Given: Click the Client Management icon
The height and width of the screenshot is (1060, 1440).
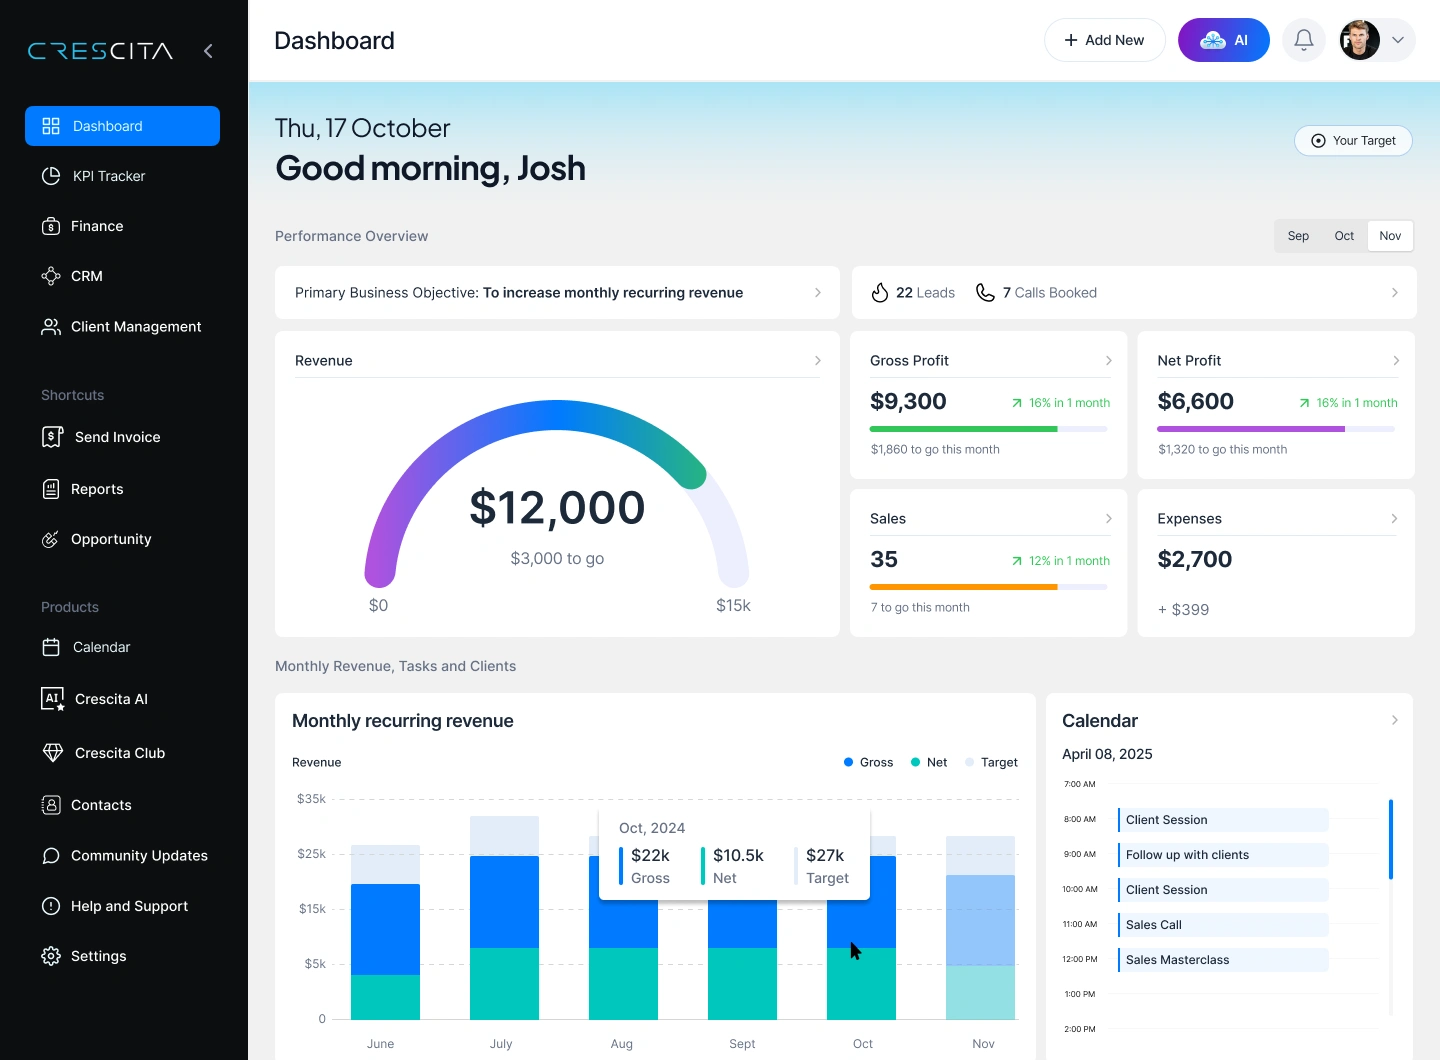Looking at the screenshot, I should (51, 326).
